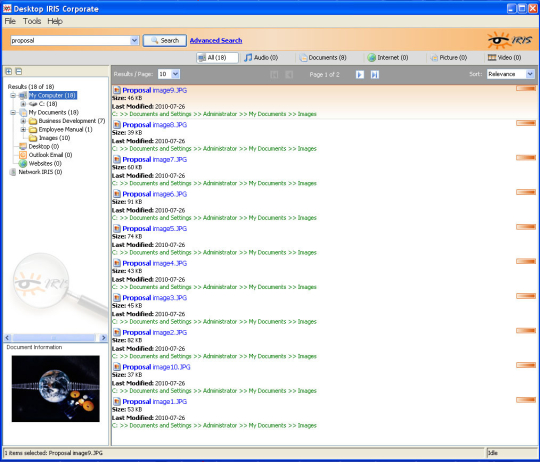The height and width of the screenshot is (462, 540).
Task: Select the Network IRIS (0) tree item
Action: click(x=40, y=172)
